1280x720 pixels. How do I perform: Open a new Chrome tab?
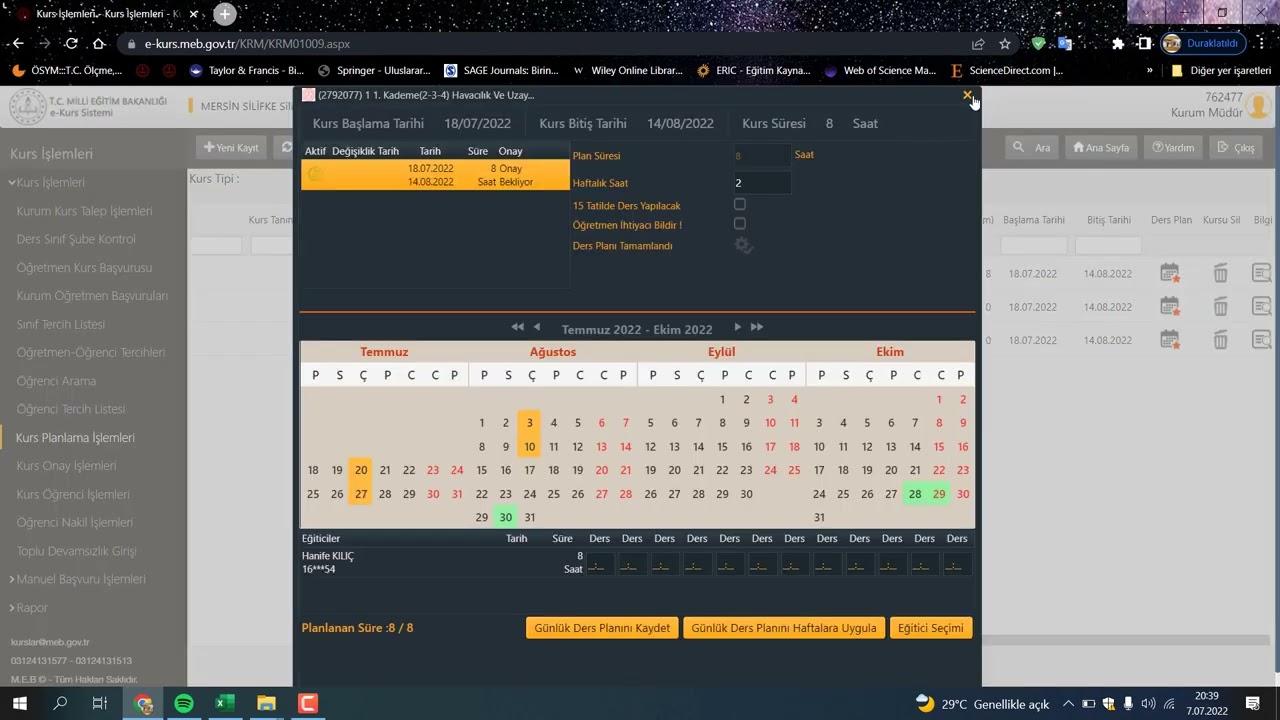point(225,14)
